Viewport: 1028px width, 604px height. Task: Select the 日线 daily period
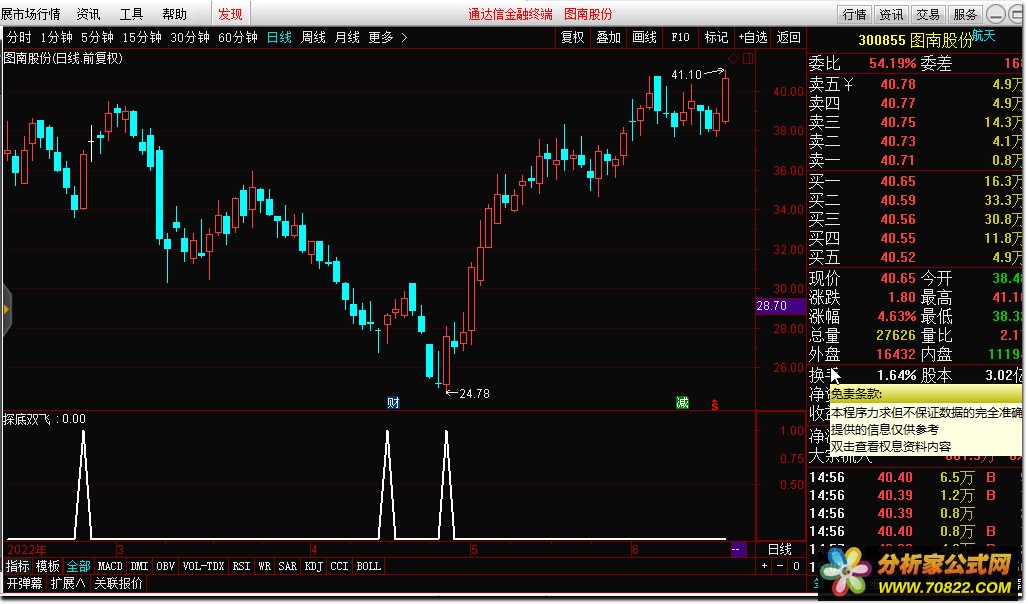279,37
